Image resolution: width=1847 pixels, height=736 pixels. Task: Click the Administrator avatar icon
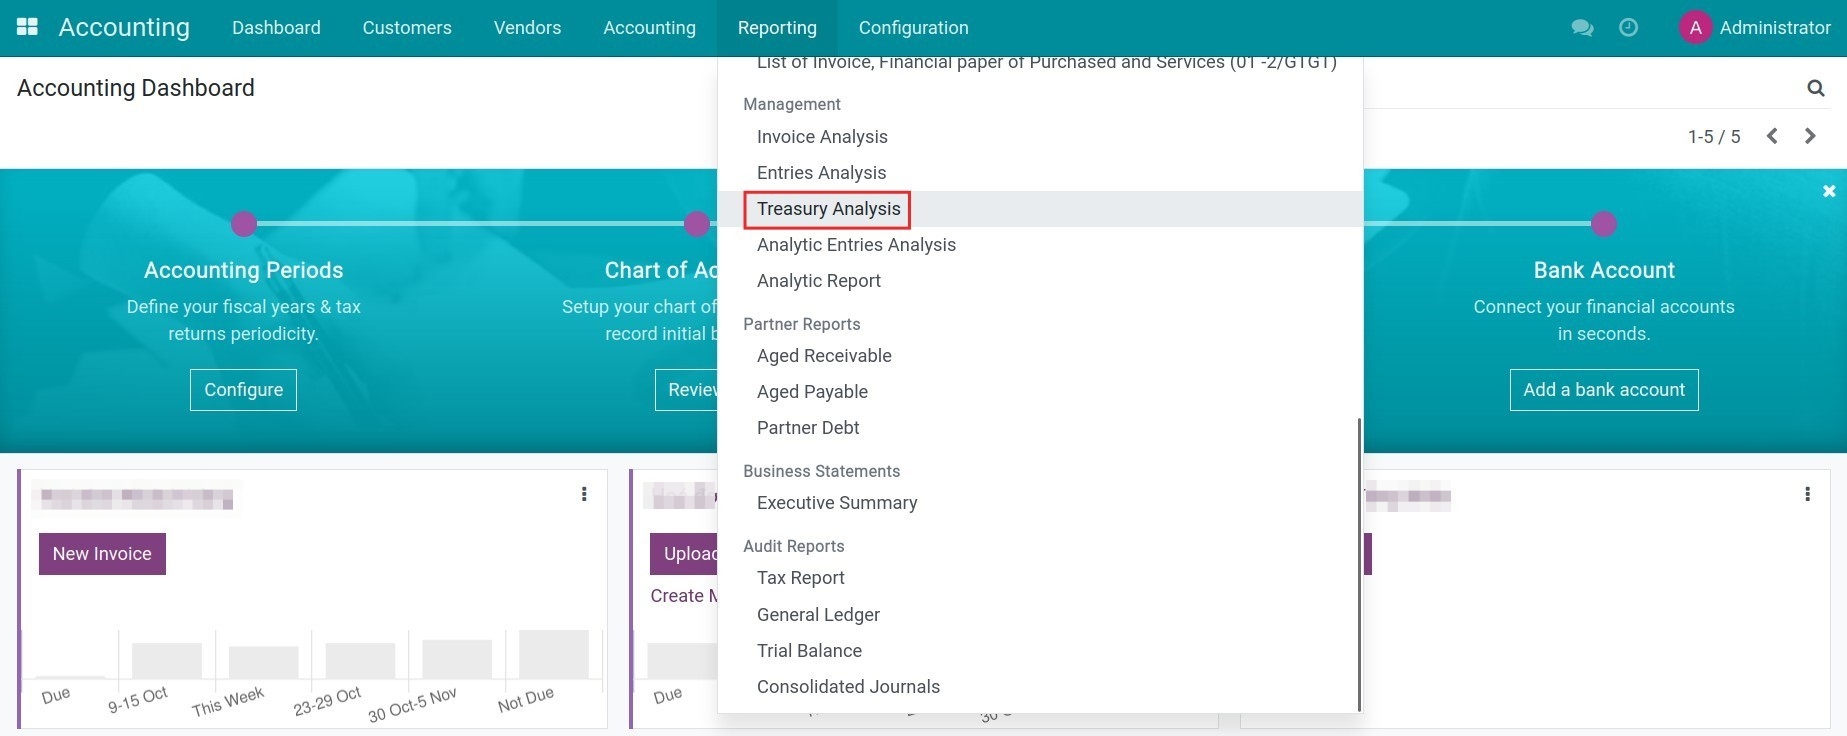(1695, 28)
